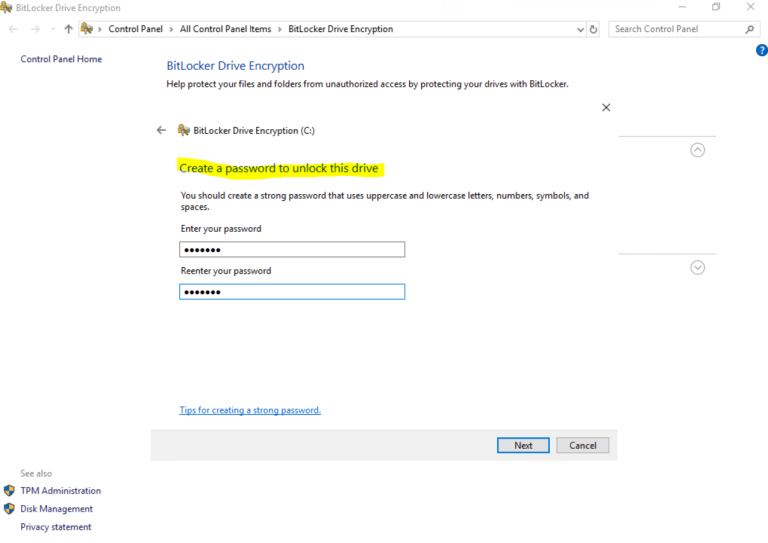Navigate up one level arrow
Image resolution: width=768 pixels, height=543 pixels.
click(x=69, y=29)
